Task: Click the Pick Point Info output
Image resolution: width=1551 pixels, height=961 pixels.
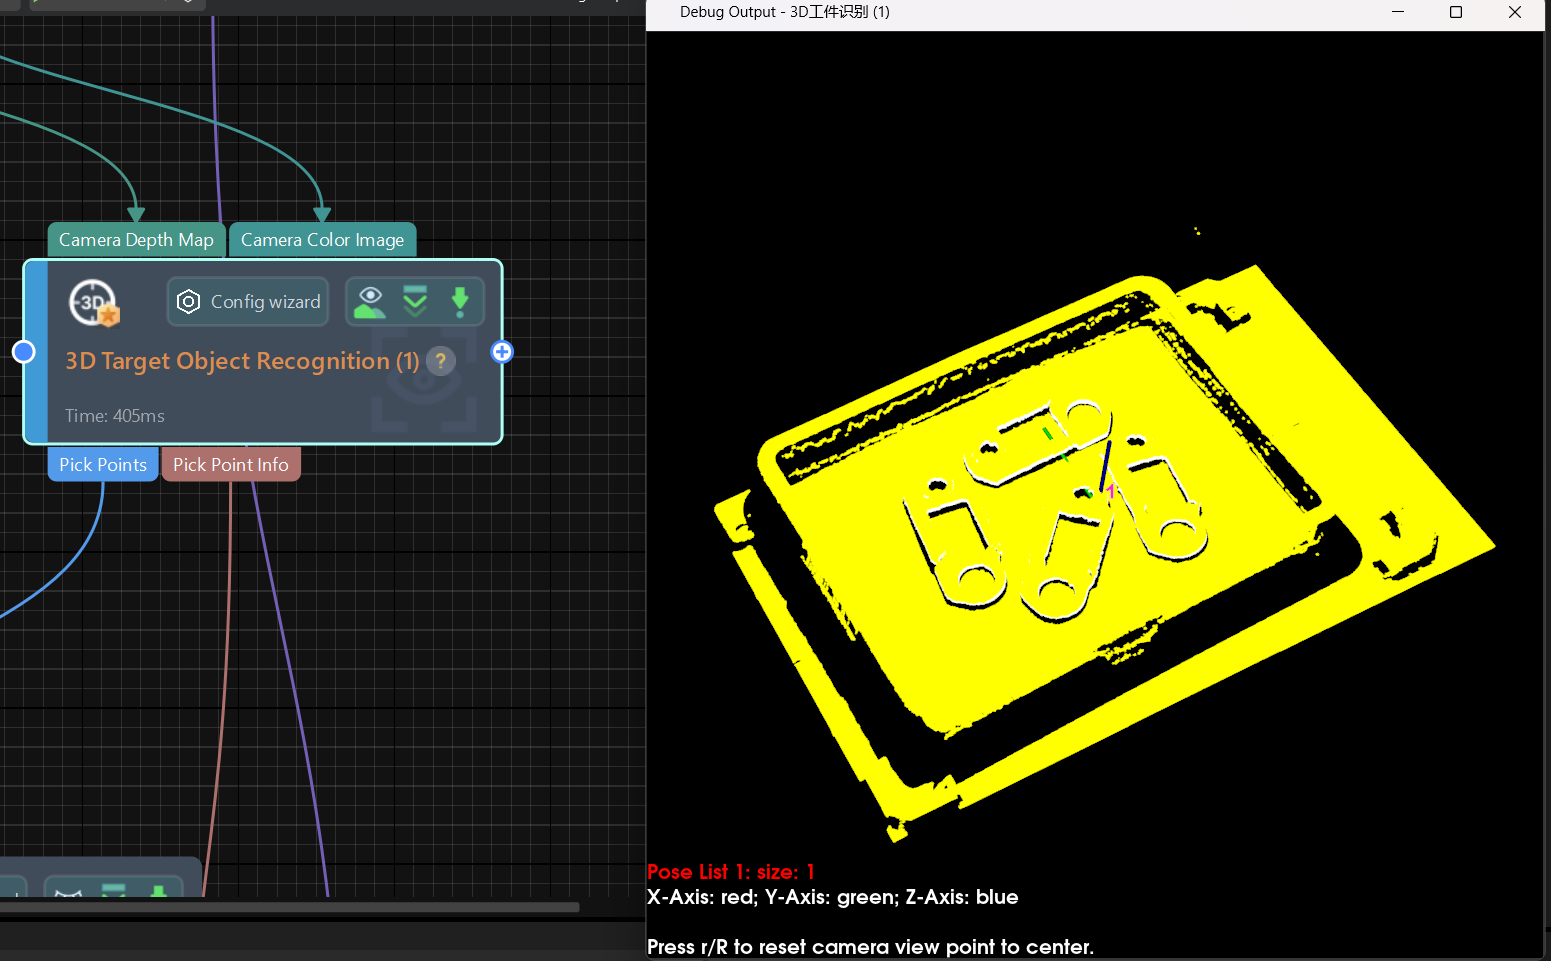Action: point(231,464)
